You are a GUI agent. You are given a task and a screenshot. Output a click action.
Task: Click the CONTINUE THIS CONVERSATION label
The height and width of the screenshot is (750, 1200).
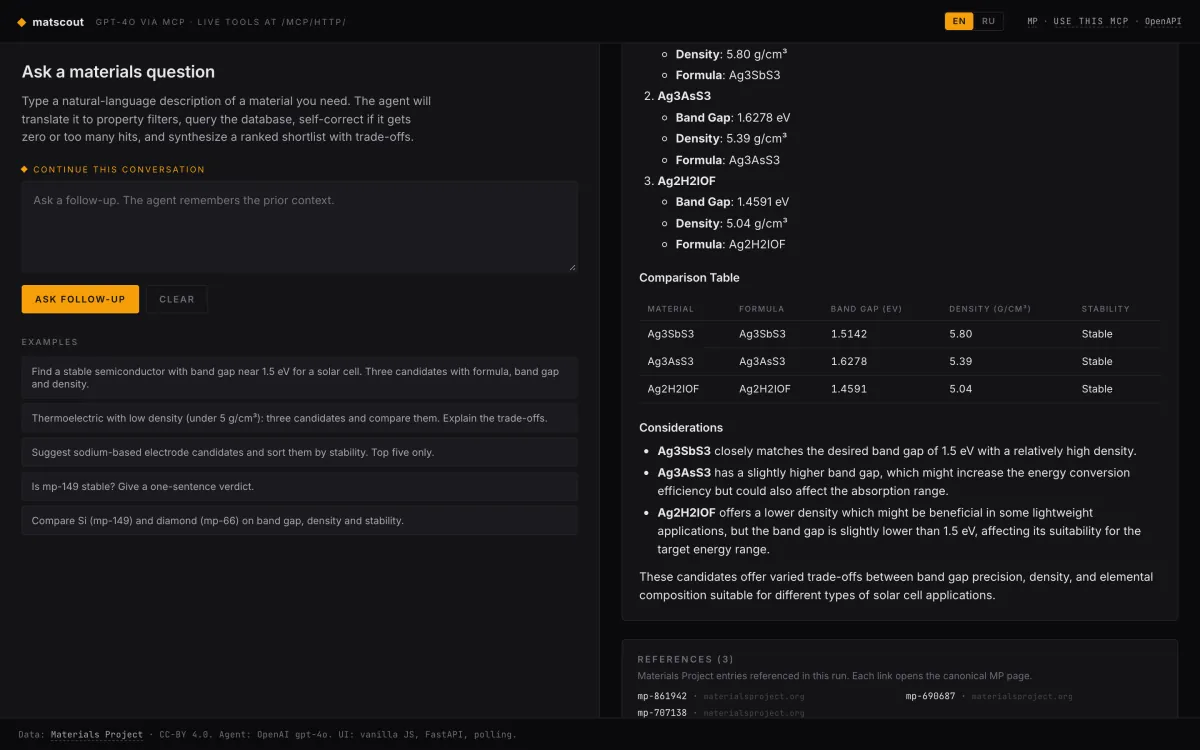pyautogui.click(x=119, y=170)
